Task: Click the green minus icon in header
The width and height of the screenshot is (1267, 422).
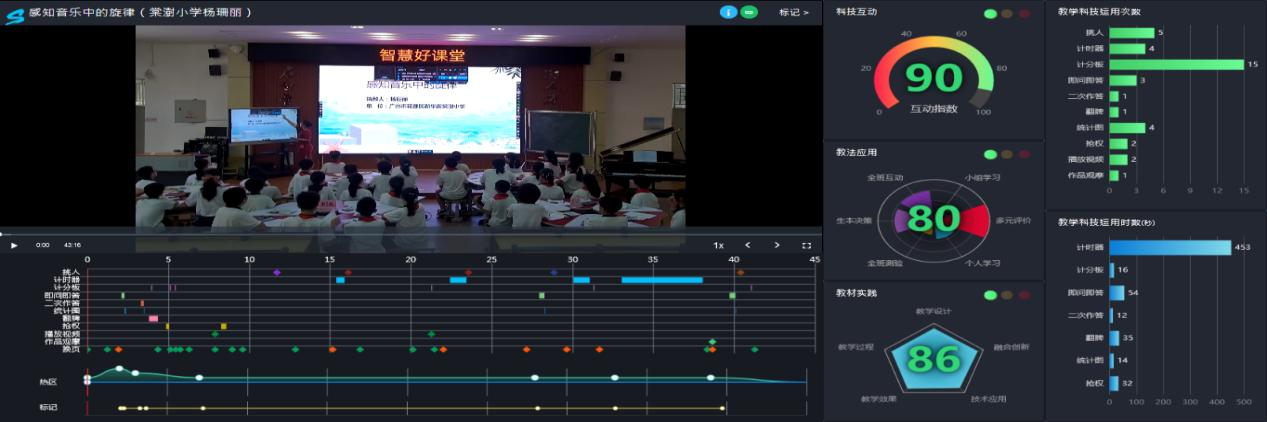Action: (748, 12)
